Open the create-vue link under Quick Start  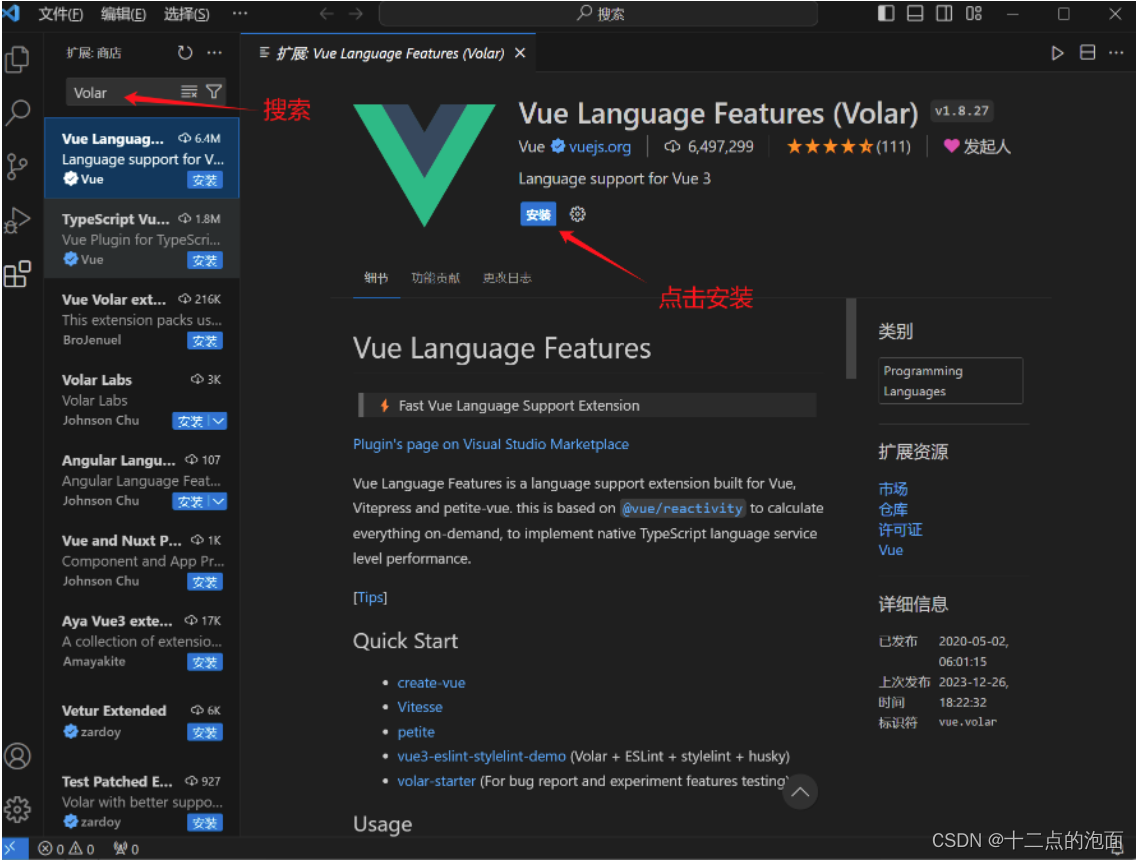(x=431, y=682)
